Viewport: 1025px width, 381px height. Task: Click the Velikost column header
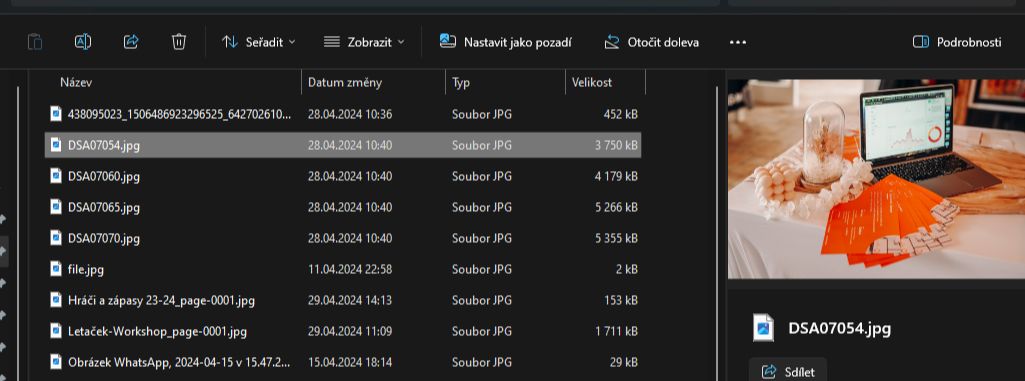coord(592,82)
